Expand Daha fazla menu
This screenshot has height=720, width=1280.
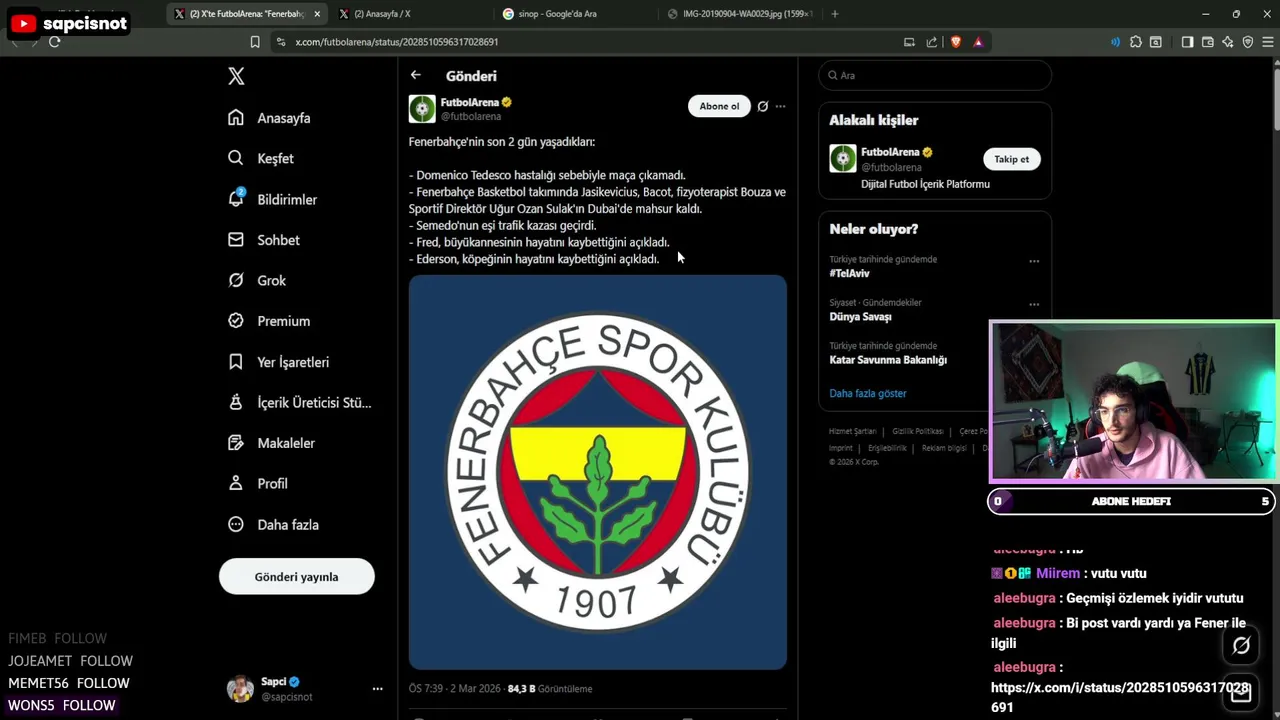(274, 524)
